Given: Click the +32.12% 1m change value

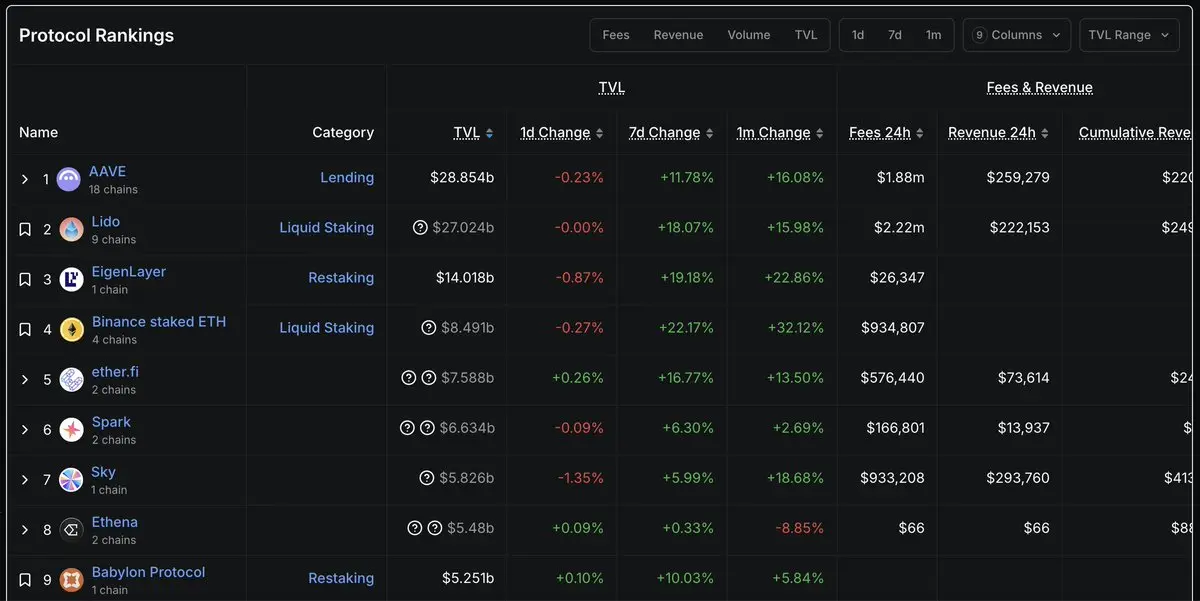Looking at the screenshot, I should coord(796,328).
